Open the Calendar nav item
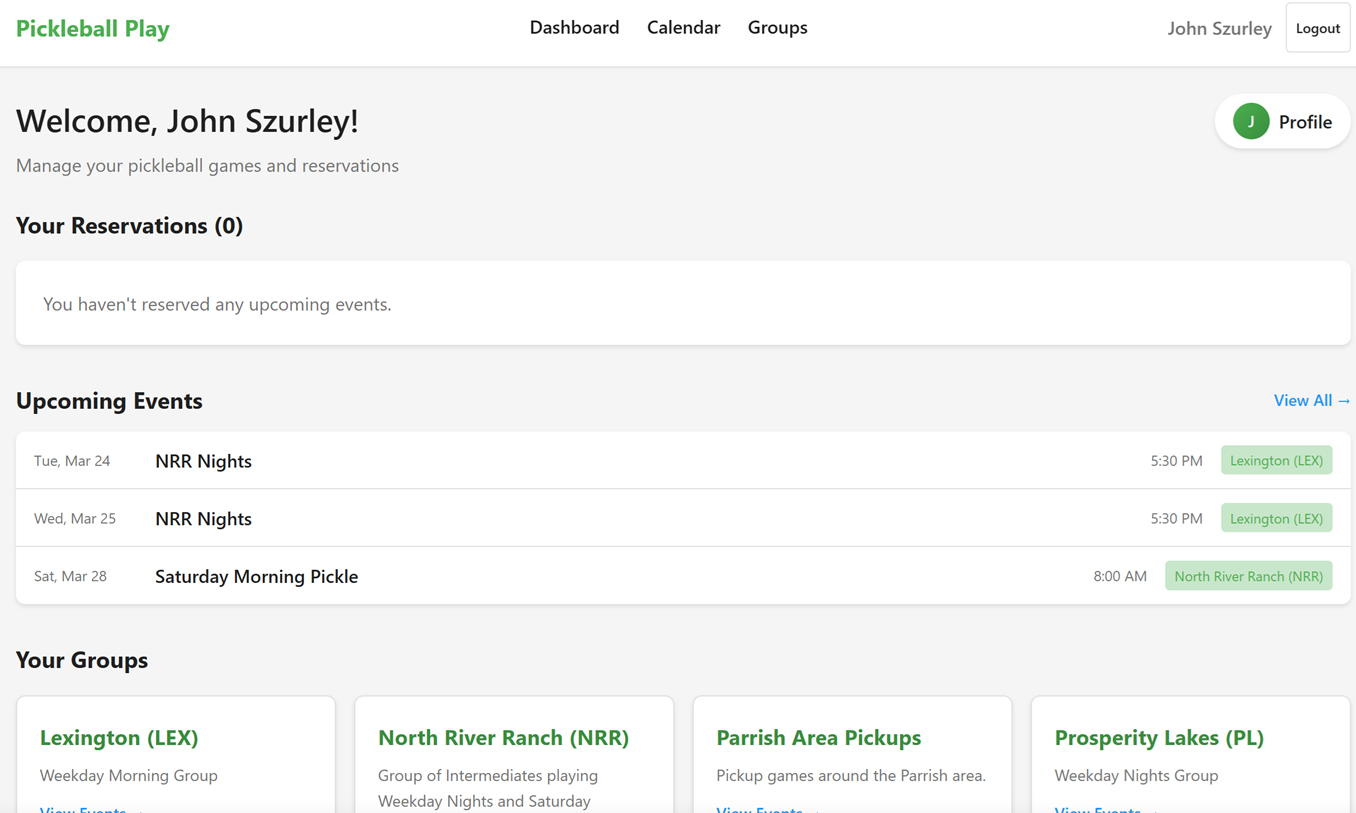The width and height of the screenshot is (1356, 813). coord(683,28)
